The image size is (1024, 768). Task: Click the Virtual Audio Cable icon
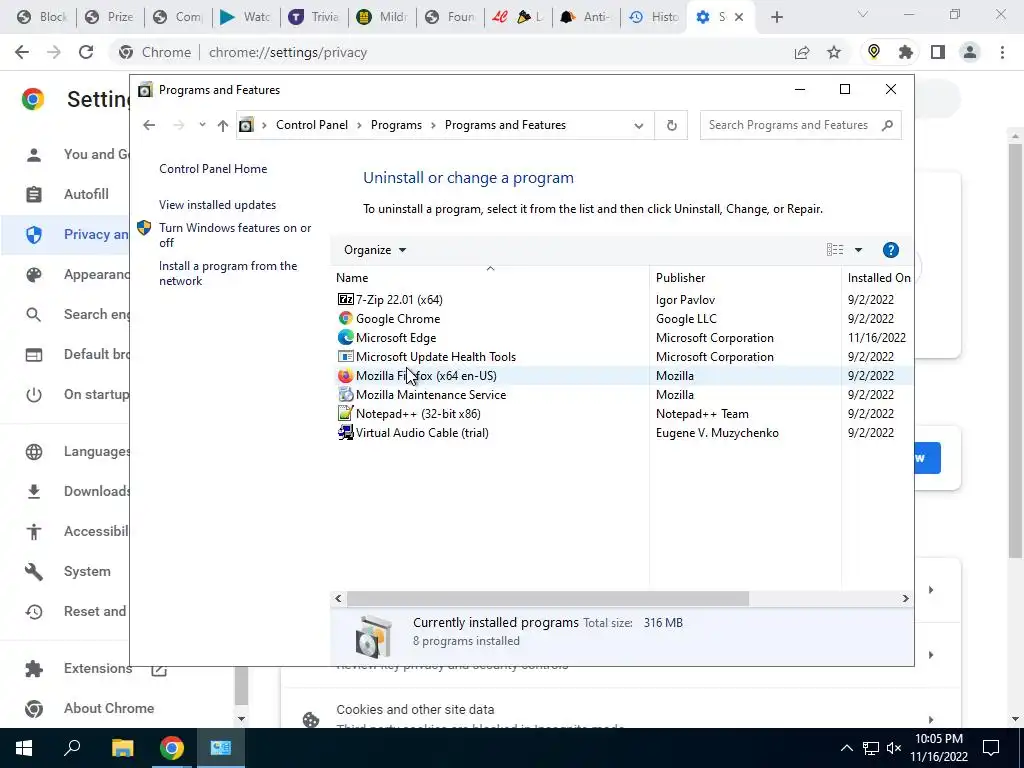click(345, 432)
